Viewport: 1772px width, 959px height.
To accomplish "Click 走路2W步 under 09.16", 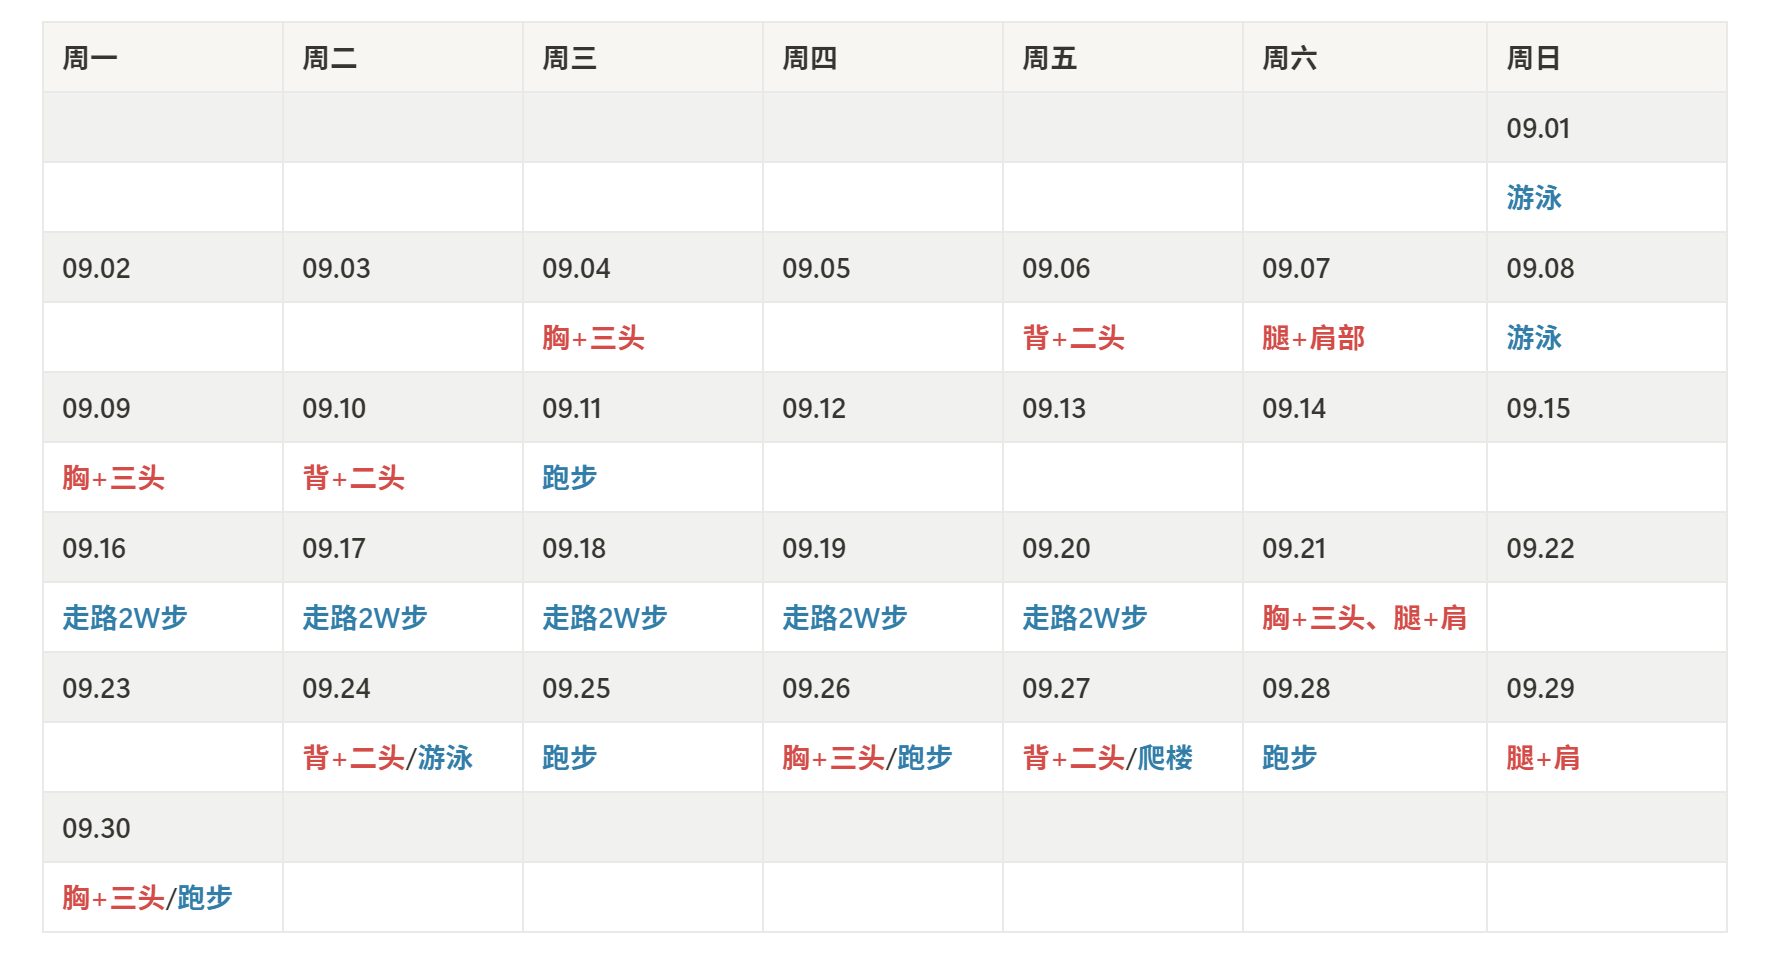I will (125, 618).
